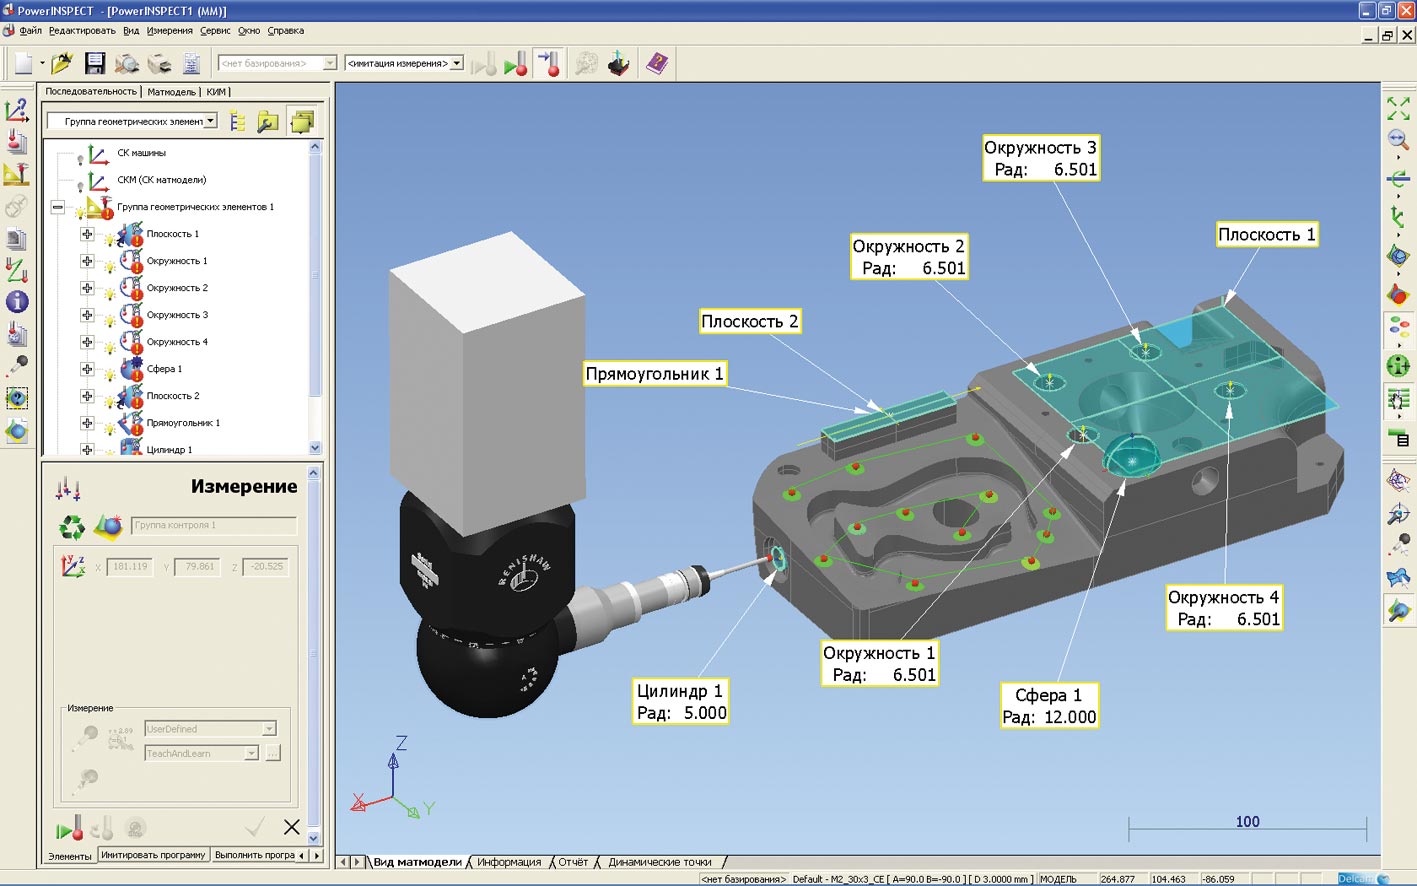Click the print preview magnifier icon
The width and height of the screenshot is (1417, 886).
click(x=126, y=64)
